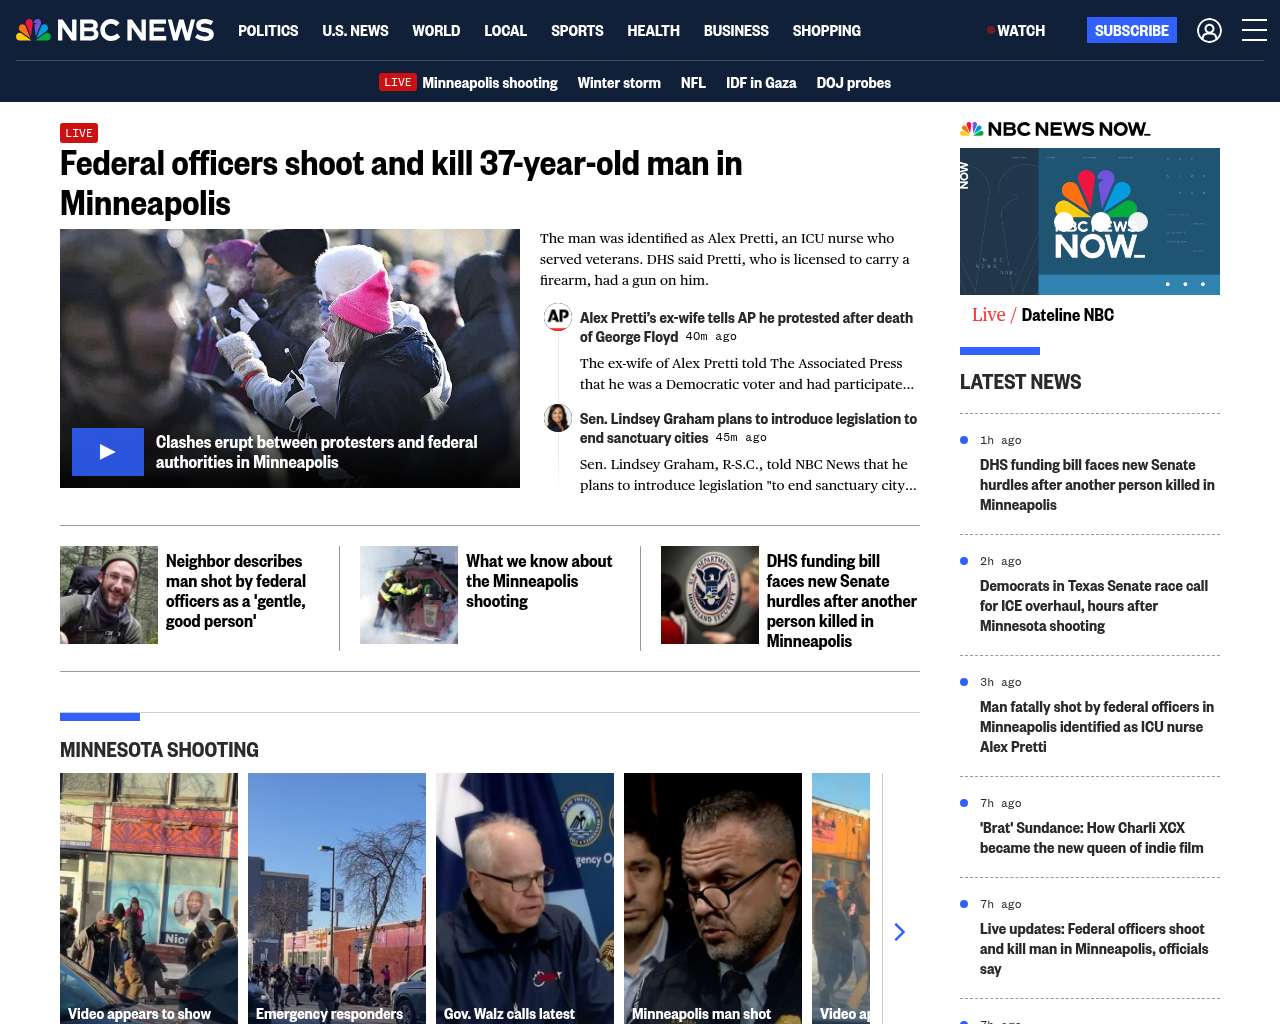Open the user account profile icon
1280x1024 pixels.
click(x=1209, y=31)
